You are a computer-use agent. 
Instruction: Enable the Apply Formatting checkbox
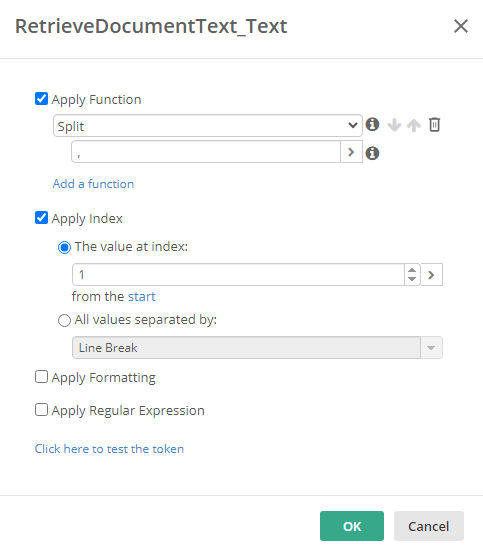click(41, 377)
